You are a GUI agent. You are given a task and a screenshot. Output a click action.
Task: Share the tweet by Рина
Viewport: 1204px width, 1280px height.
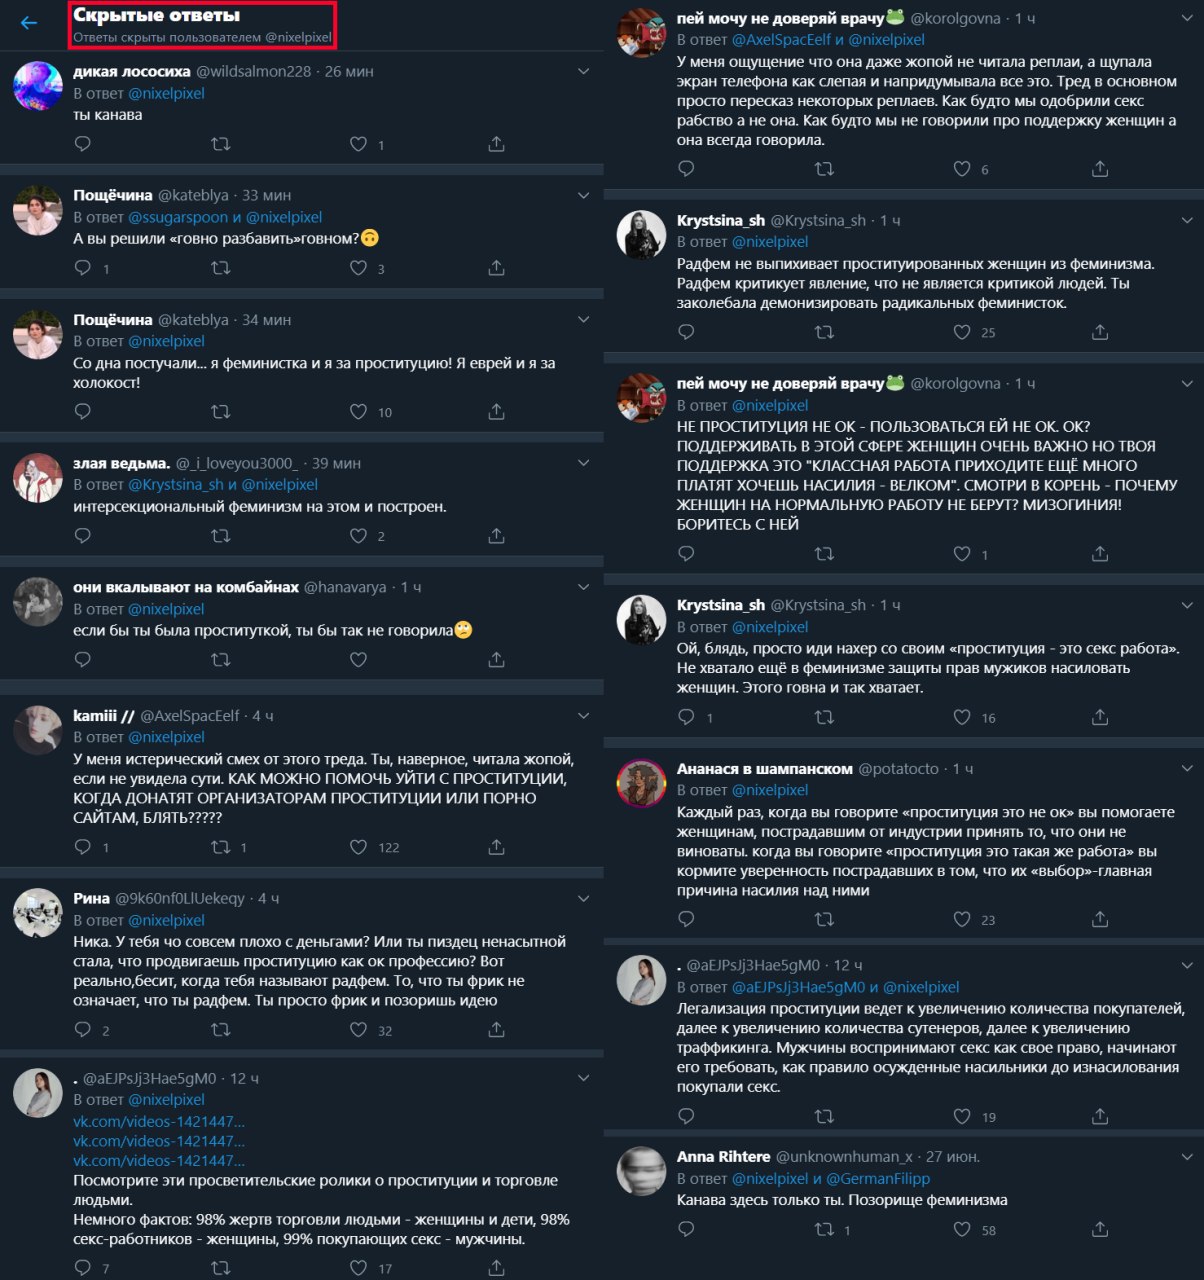(496, 1030)
